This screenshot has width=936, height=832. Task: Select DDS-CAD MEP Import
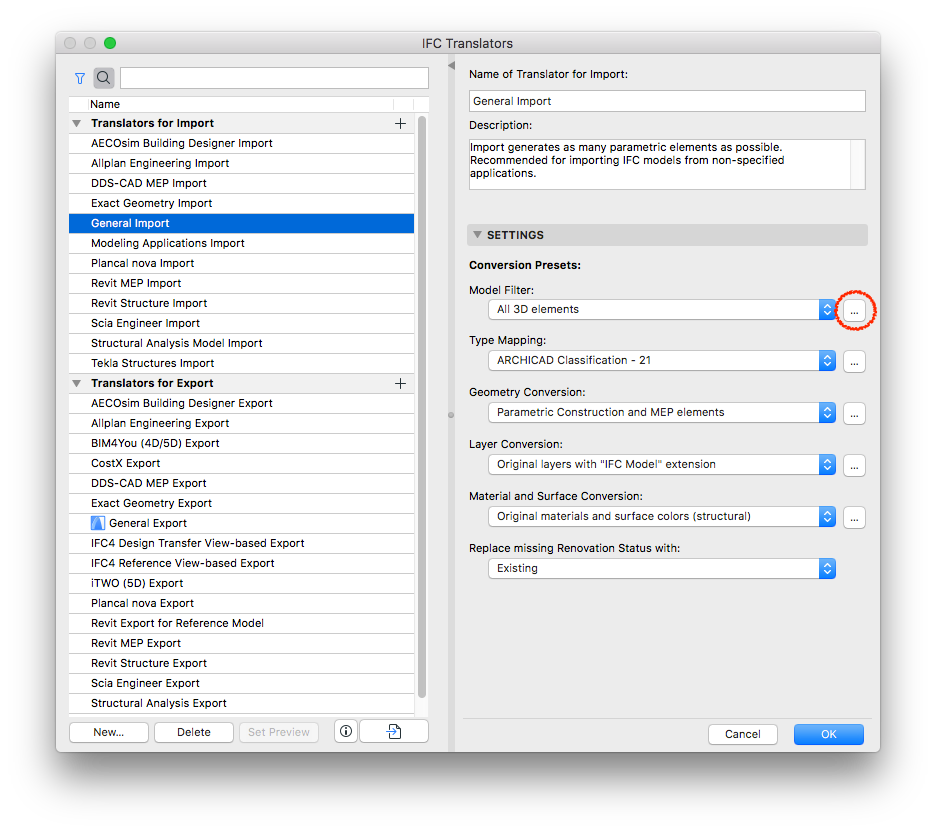[242, 183]
